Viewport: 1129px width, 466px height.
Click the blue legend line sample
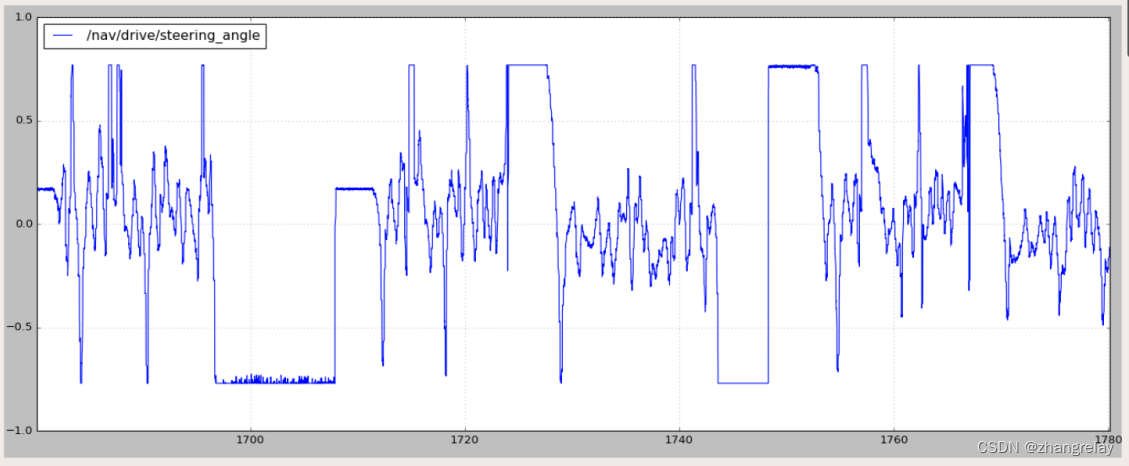tap(64, 35)
